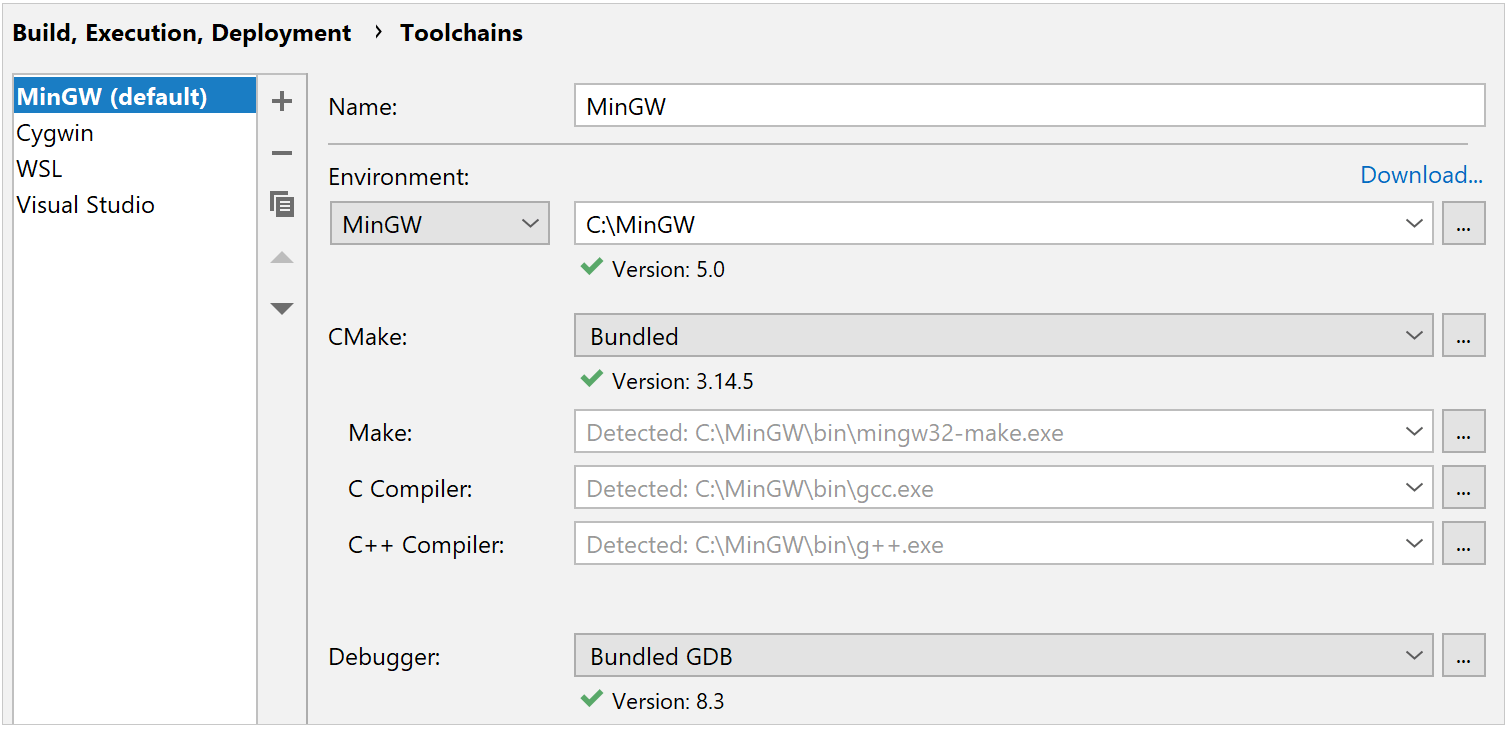
Task: Click the Toolchains breadcrumb
Action: 461,33
